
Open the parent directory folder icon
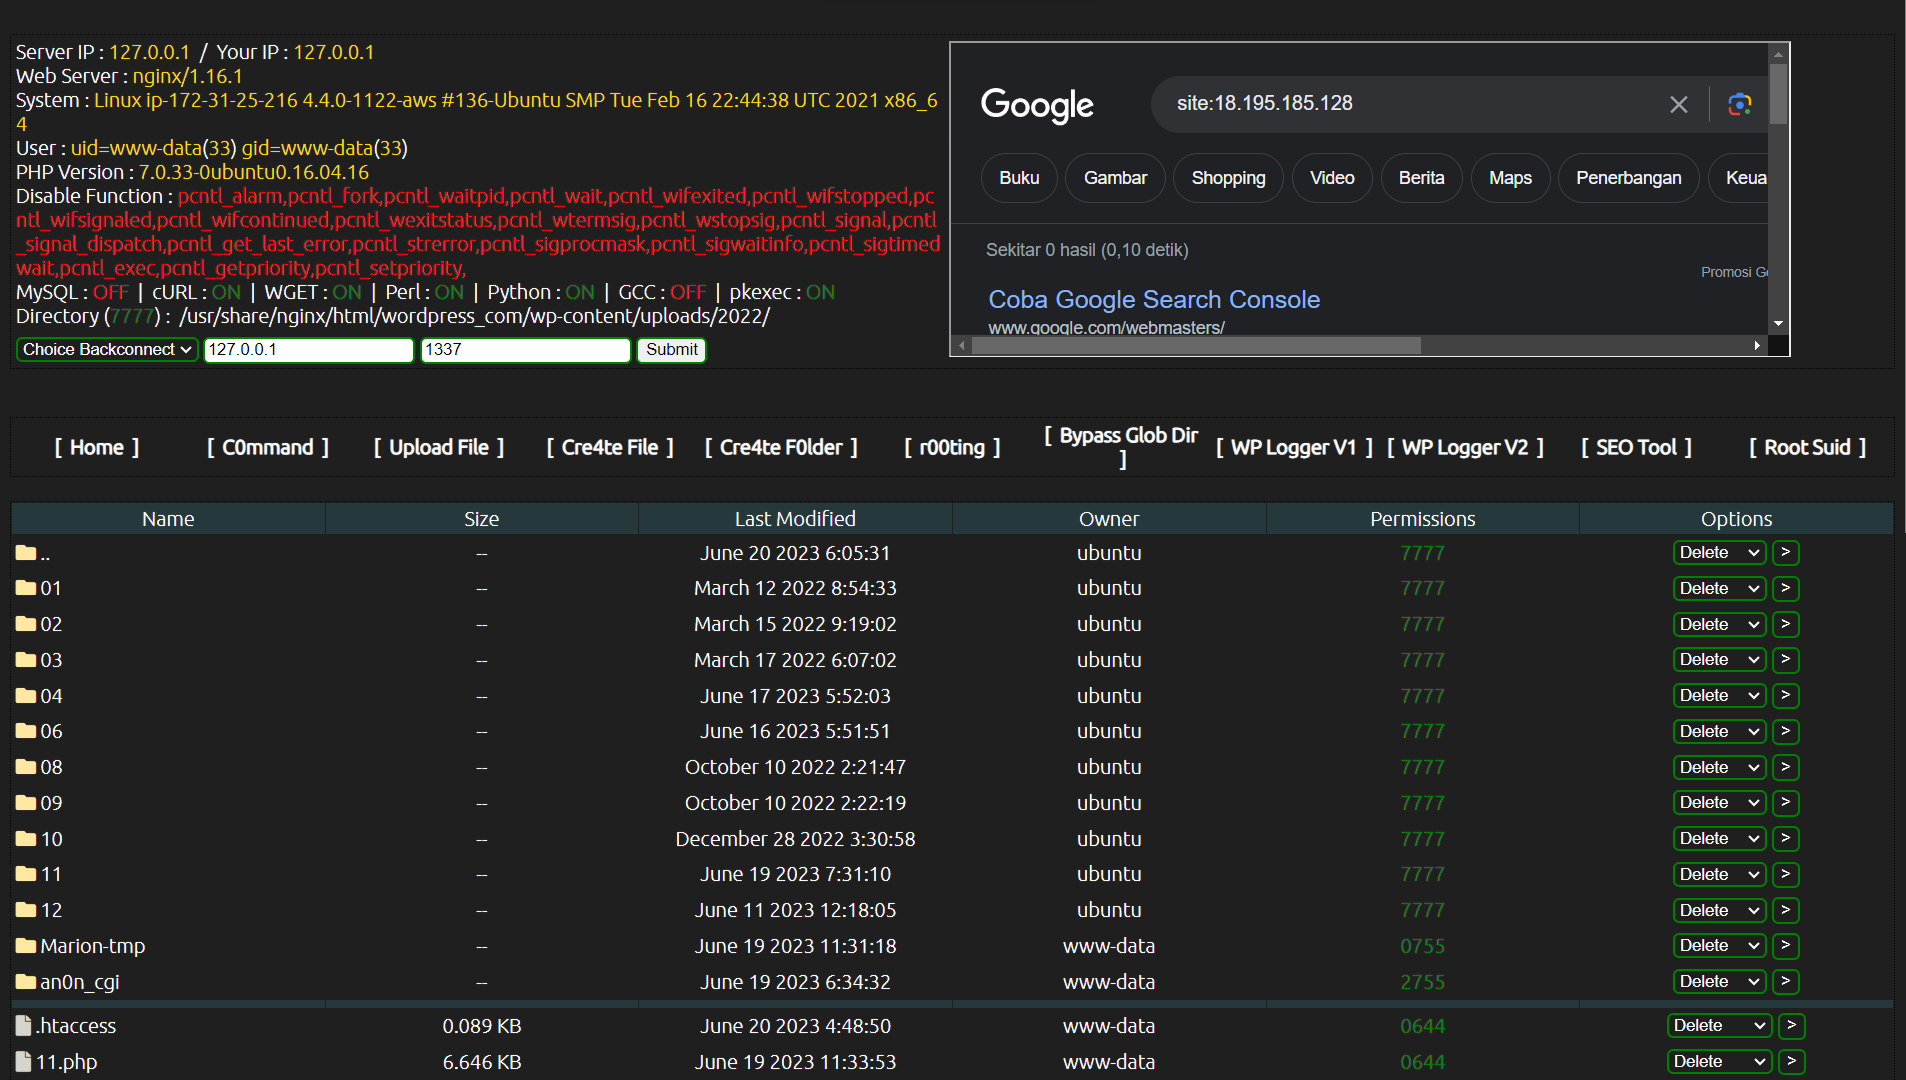pyautogui.click(x=26, y=553)
